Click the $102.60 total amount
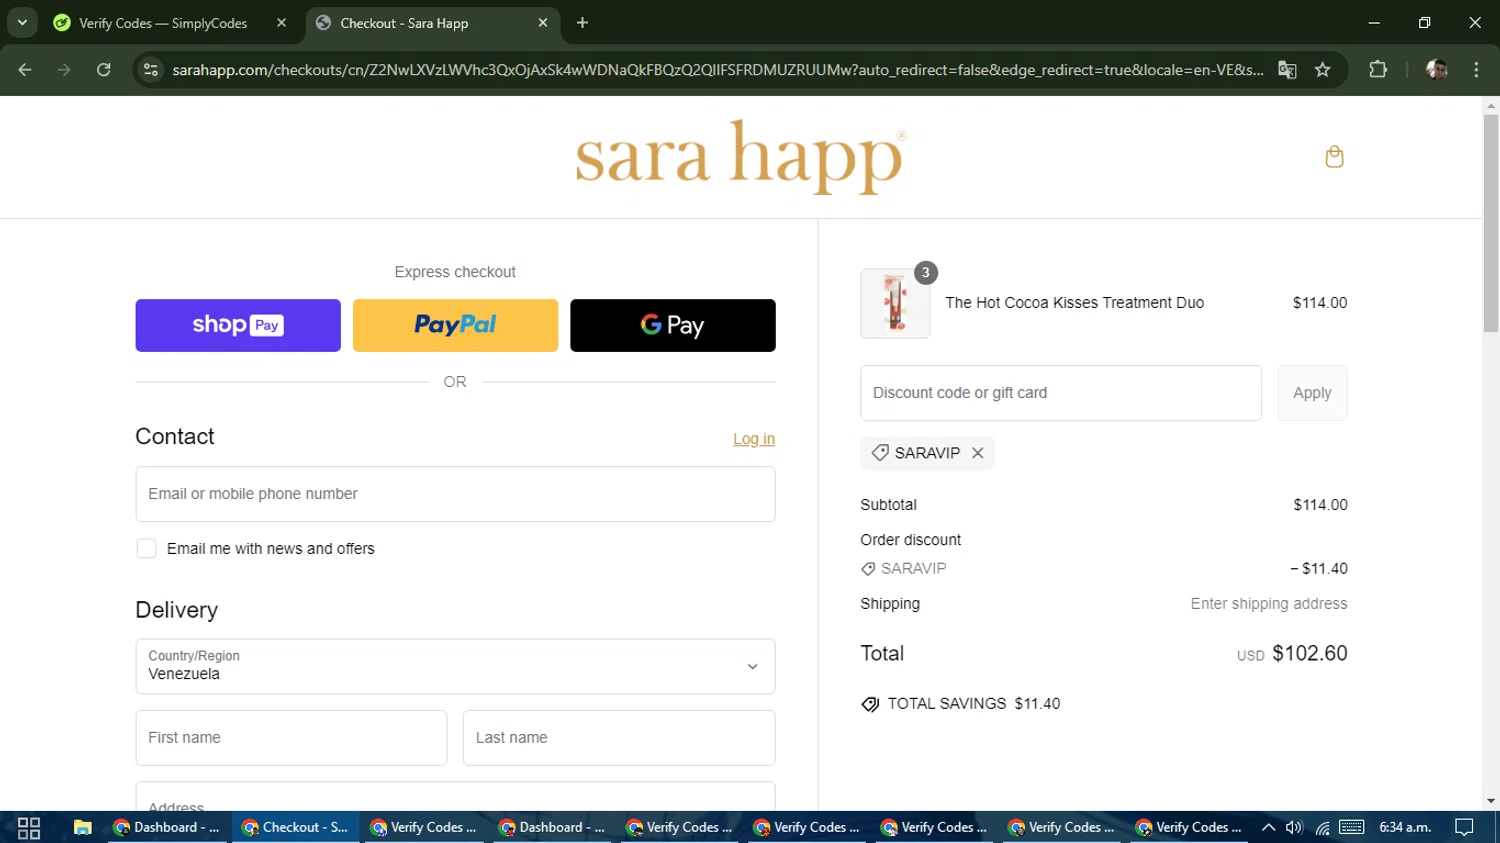This screenshot has width=1500, height=843. tap(1310, 654)
